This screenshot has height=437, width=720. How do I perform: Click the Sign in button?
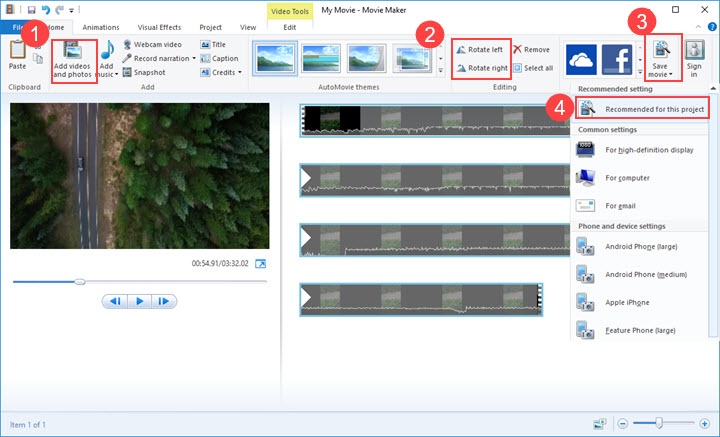point(694,59)
